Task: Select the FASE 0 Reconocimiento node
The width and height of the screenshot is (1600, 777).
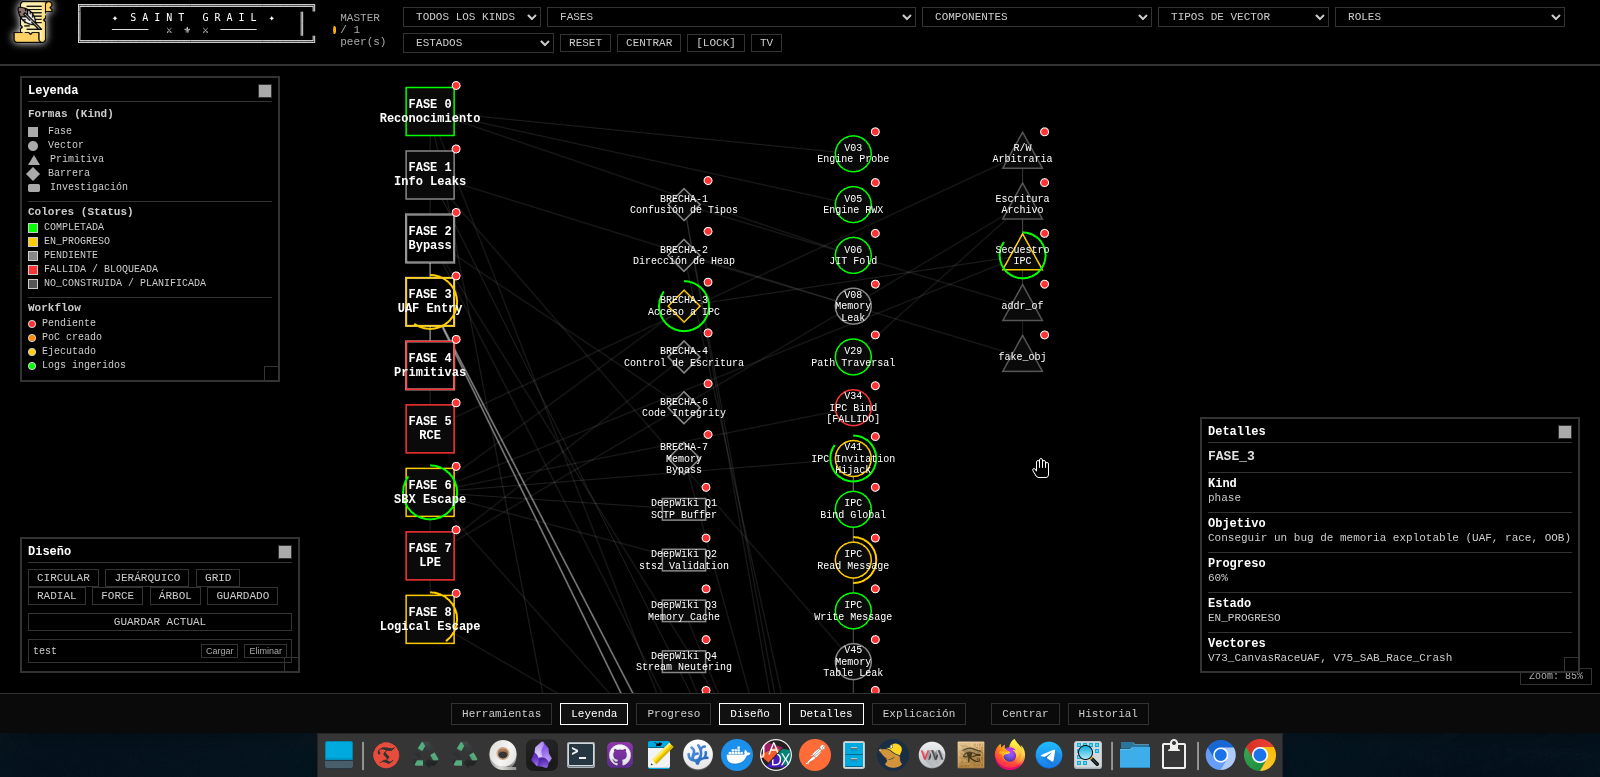Action: 430,111
